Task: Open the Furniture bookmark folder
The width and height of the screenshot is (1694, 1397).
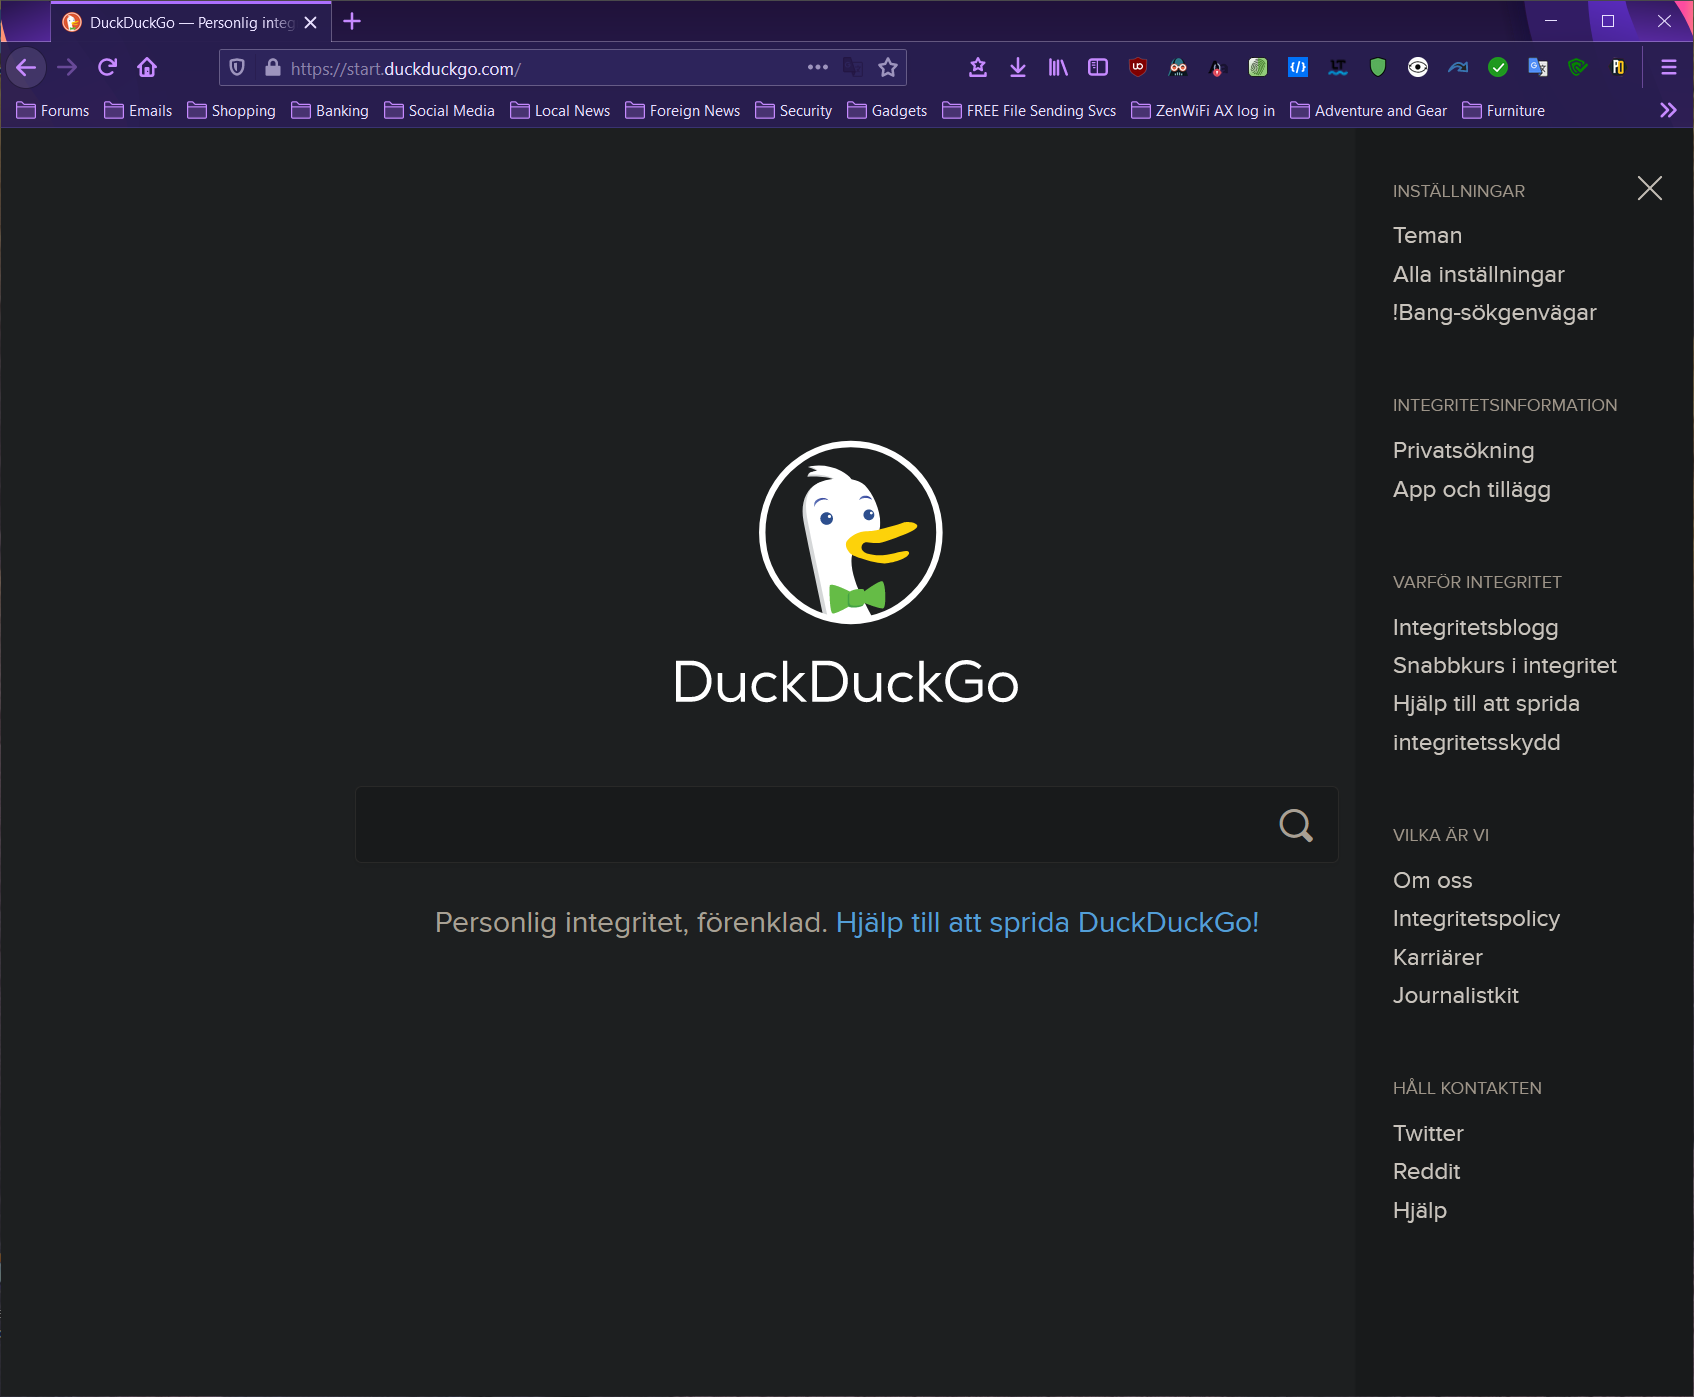Action: click(x=1503, y=111)
